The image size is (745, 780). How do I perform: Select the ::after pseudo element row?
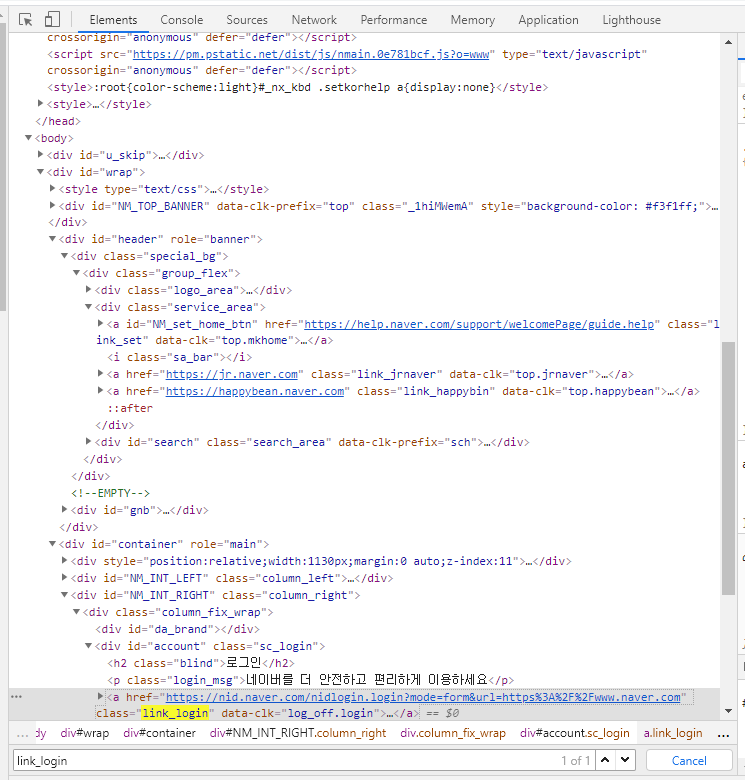[x=130, y=408]
